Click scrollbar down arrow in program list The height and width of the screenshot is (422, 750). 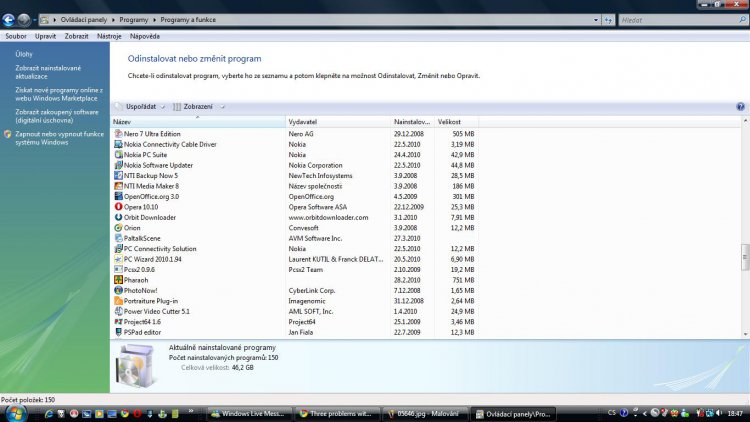tap(745, 334)
